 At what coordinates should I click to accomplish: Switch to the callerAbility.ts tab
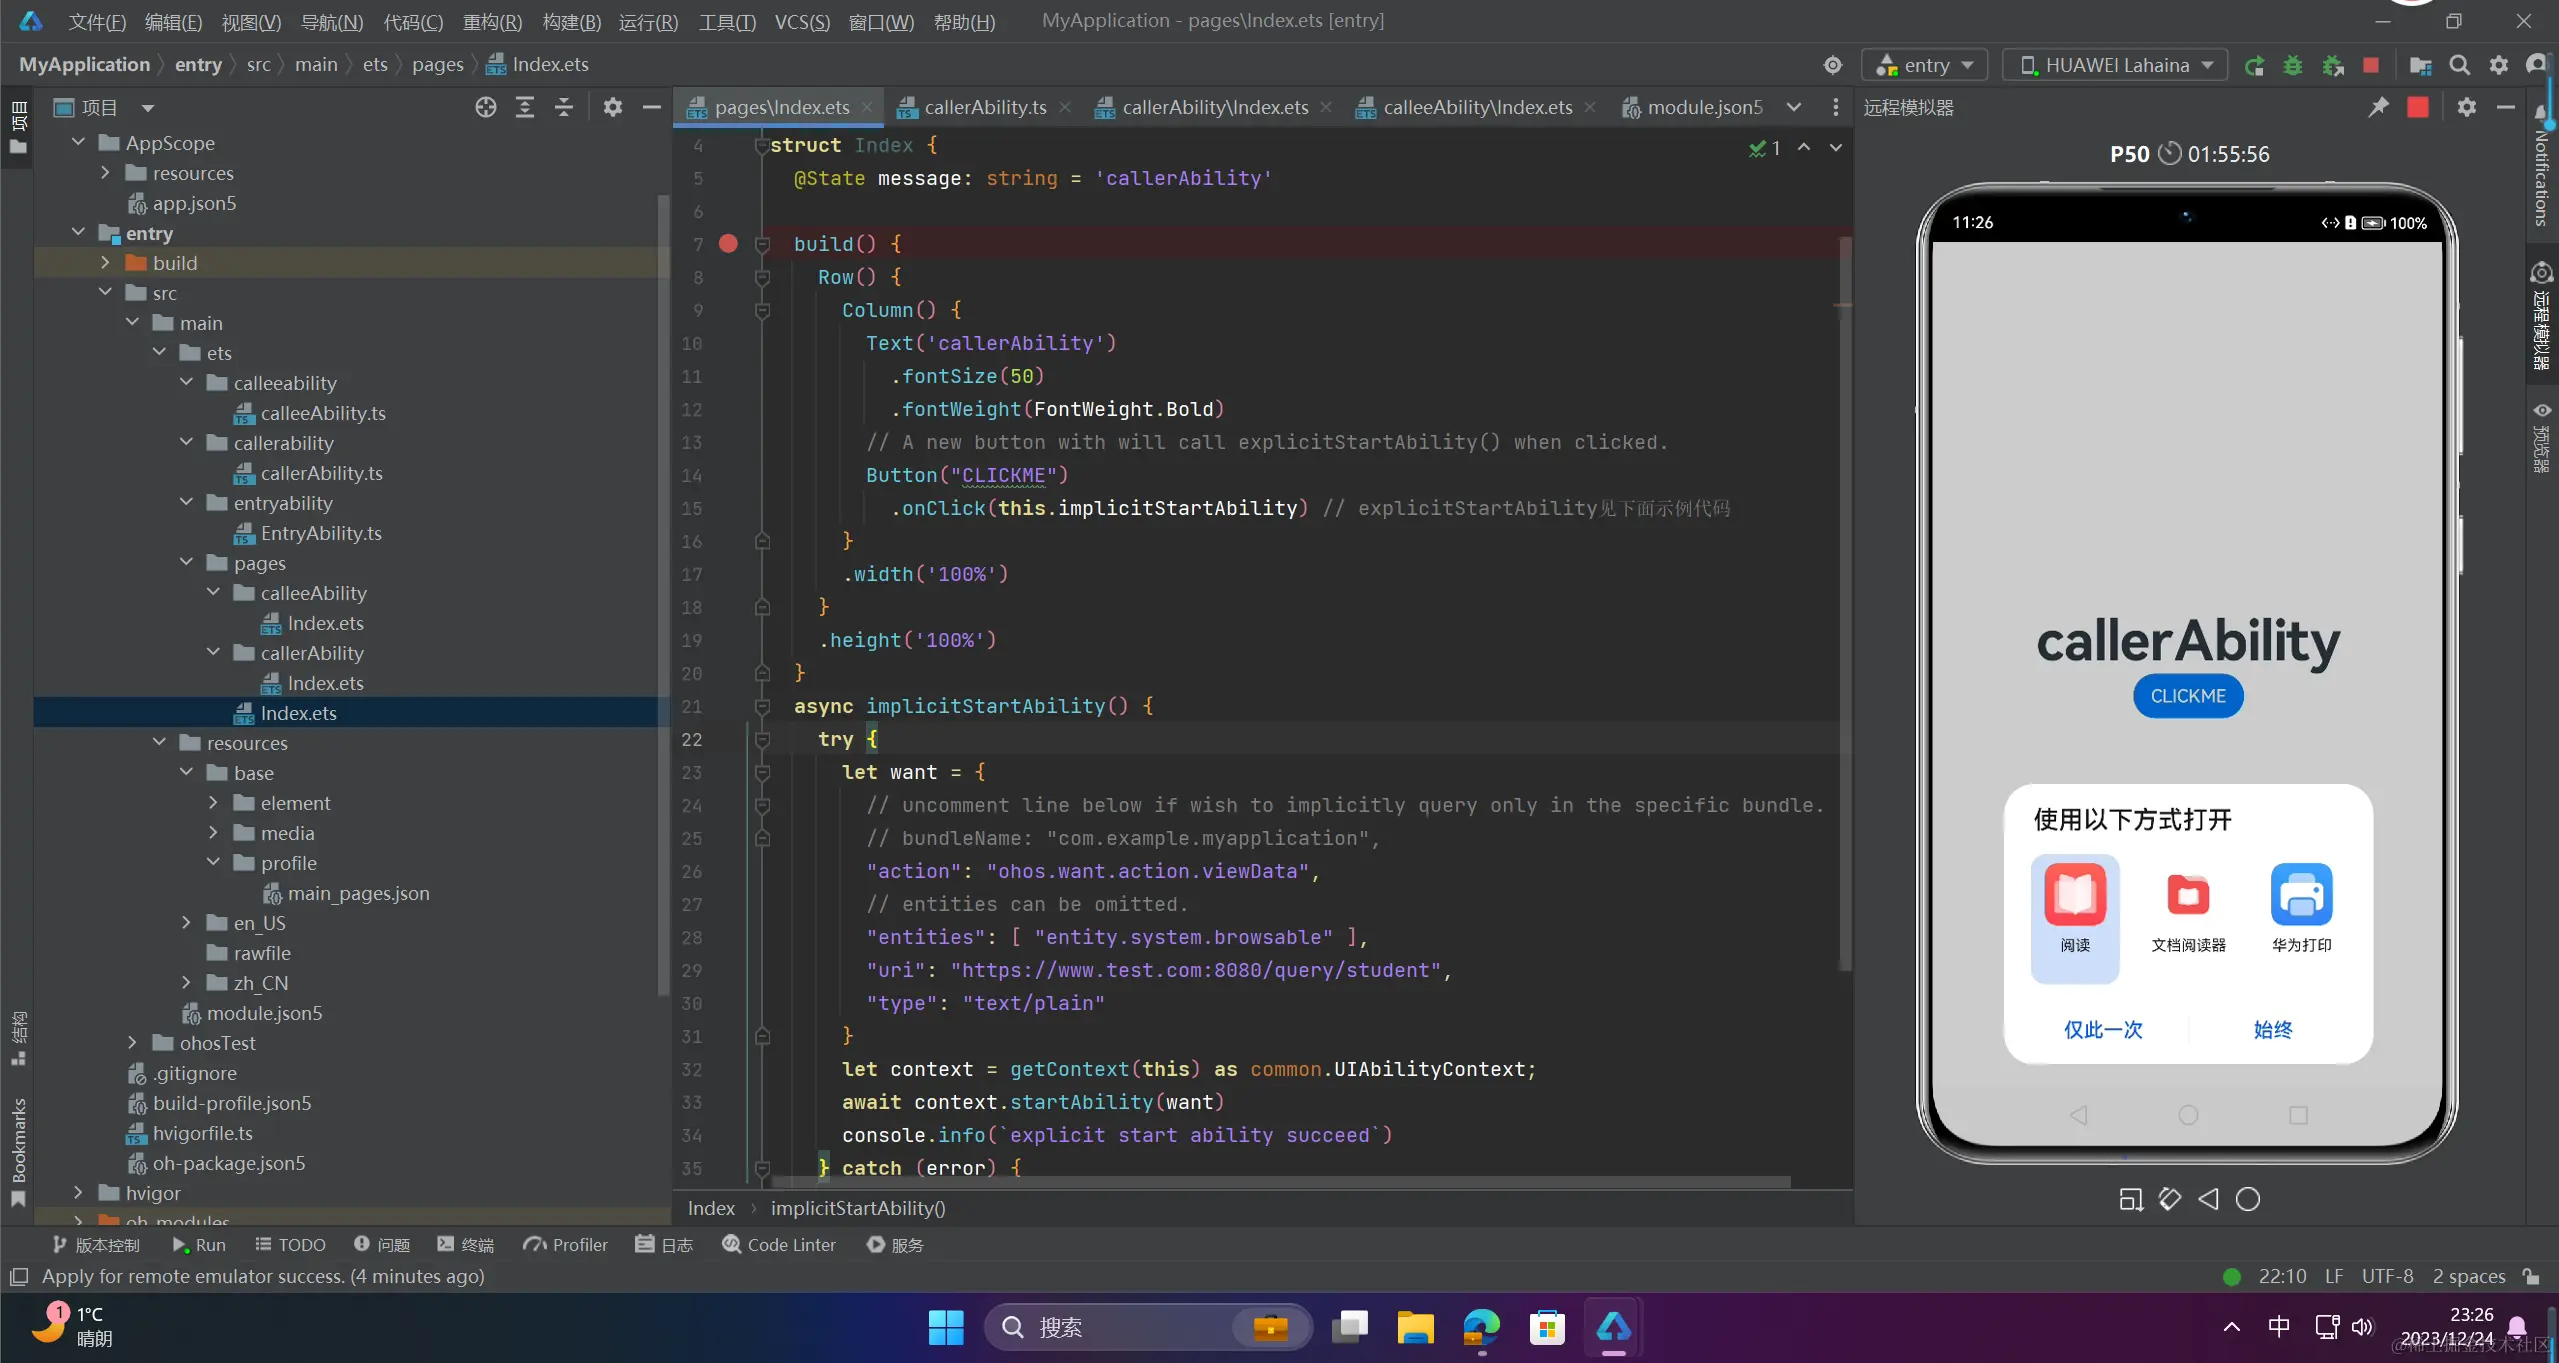click(x=984, y=108)
